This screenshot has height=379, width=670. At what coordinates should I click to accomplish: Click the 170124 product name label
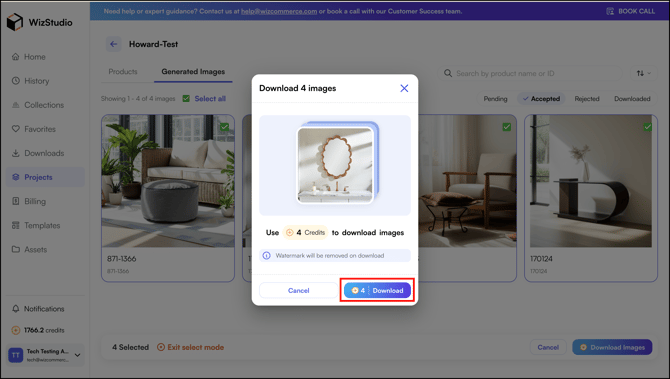(541, 259)
